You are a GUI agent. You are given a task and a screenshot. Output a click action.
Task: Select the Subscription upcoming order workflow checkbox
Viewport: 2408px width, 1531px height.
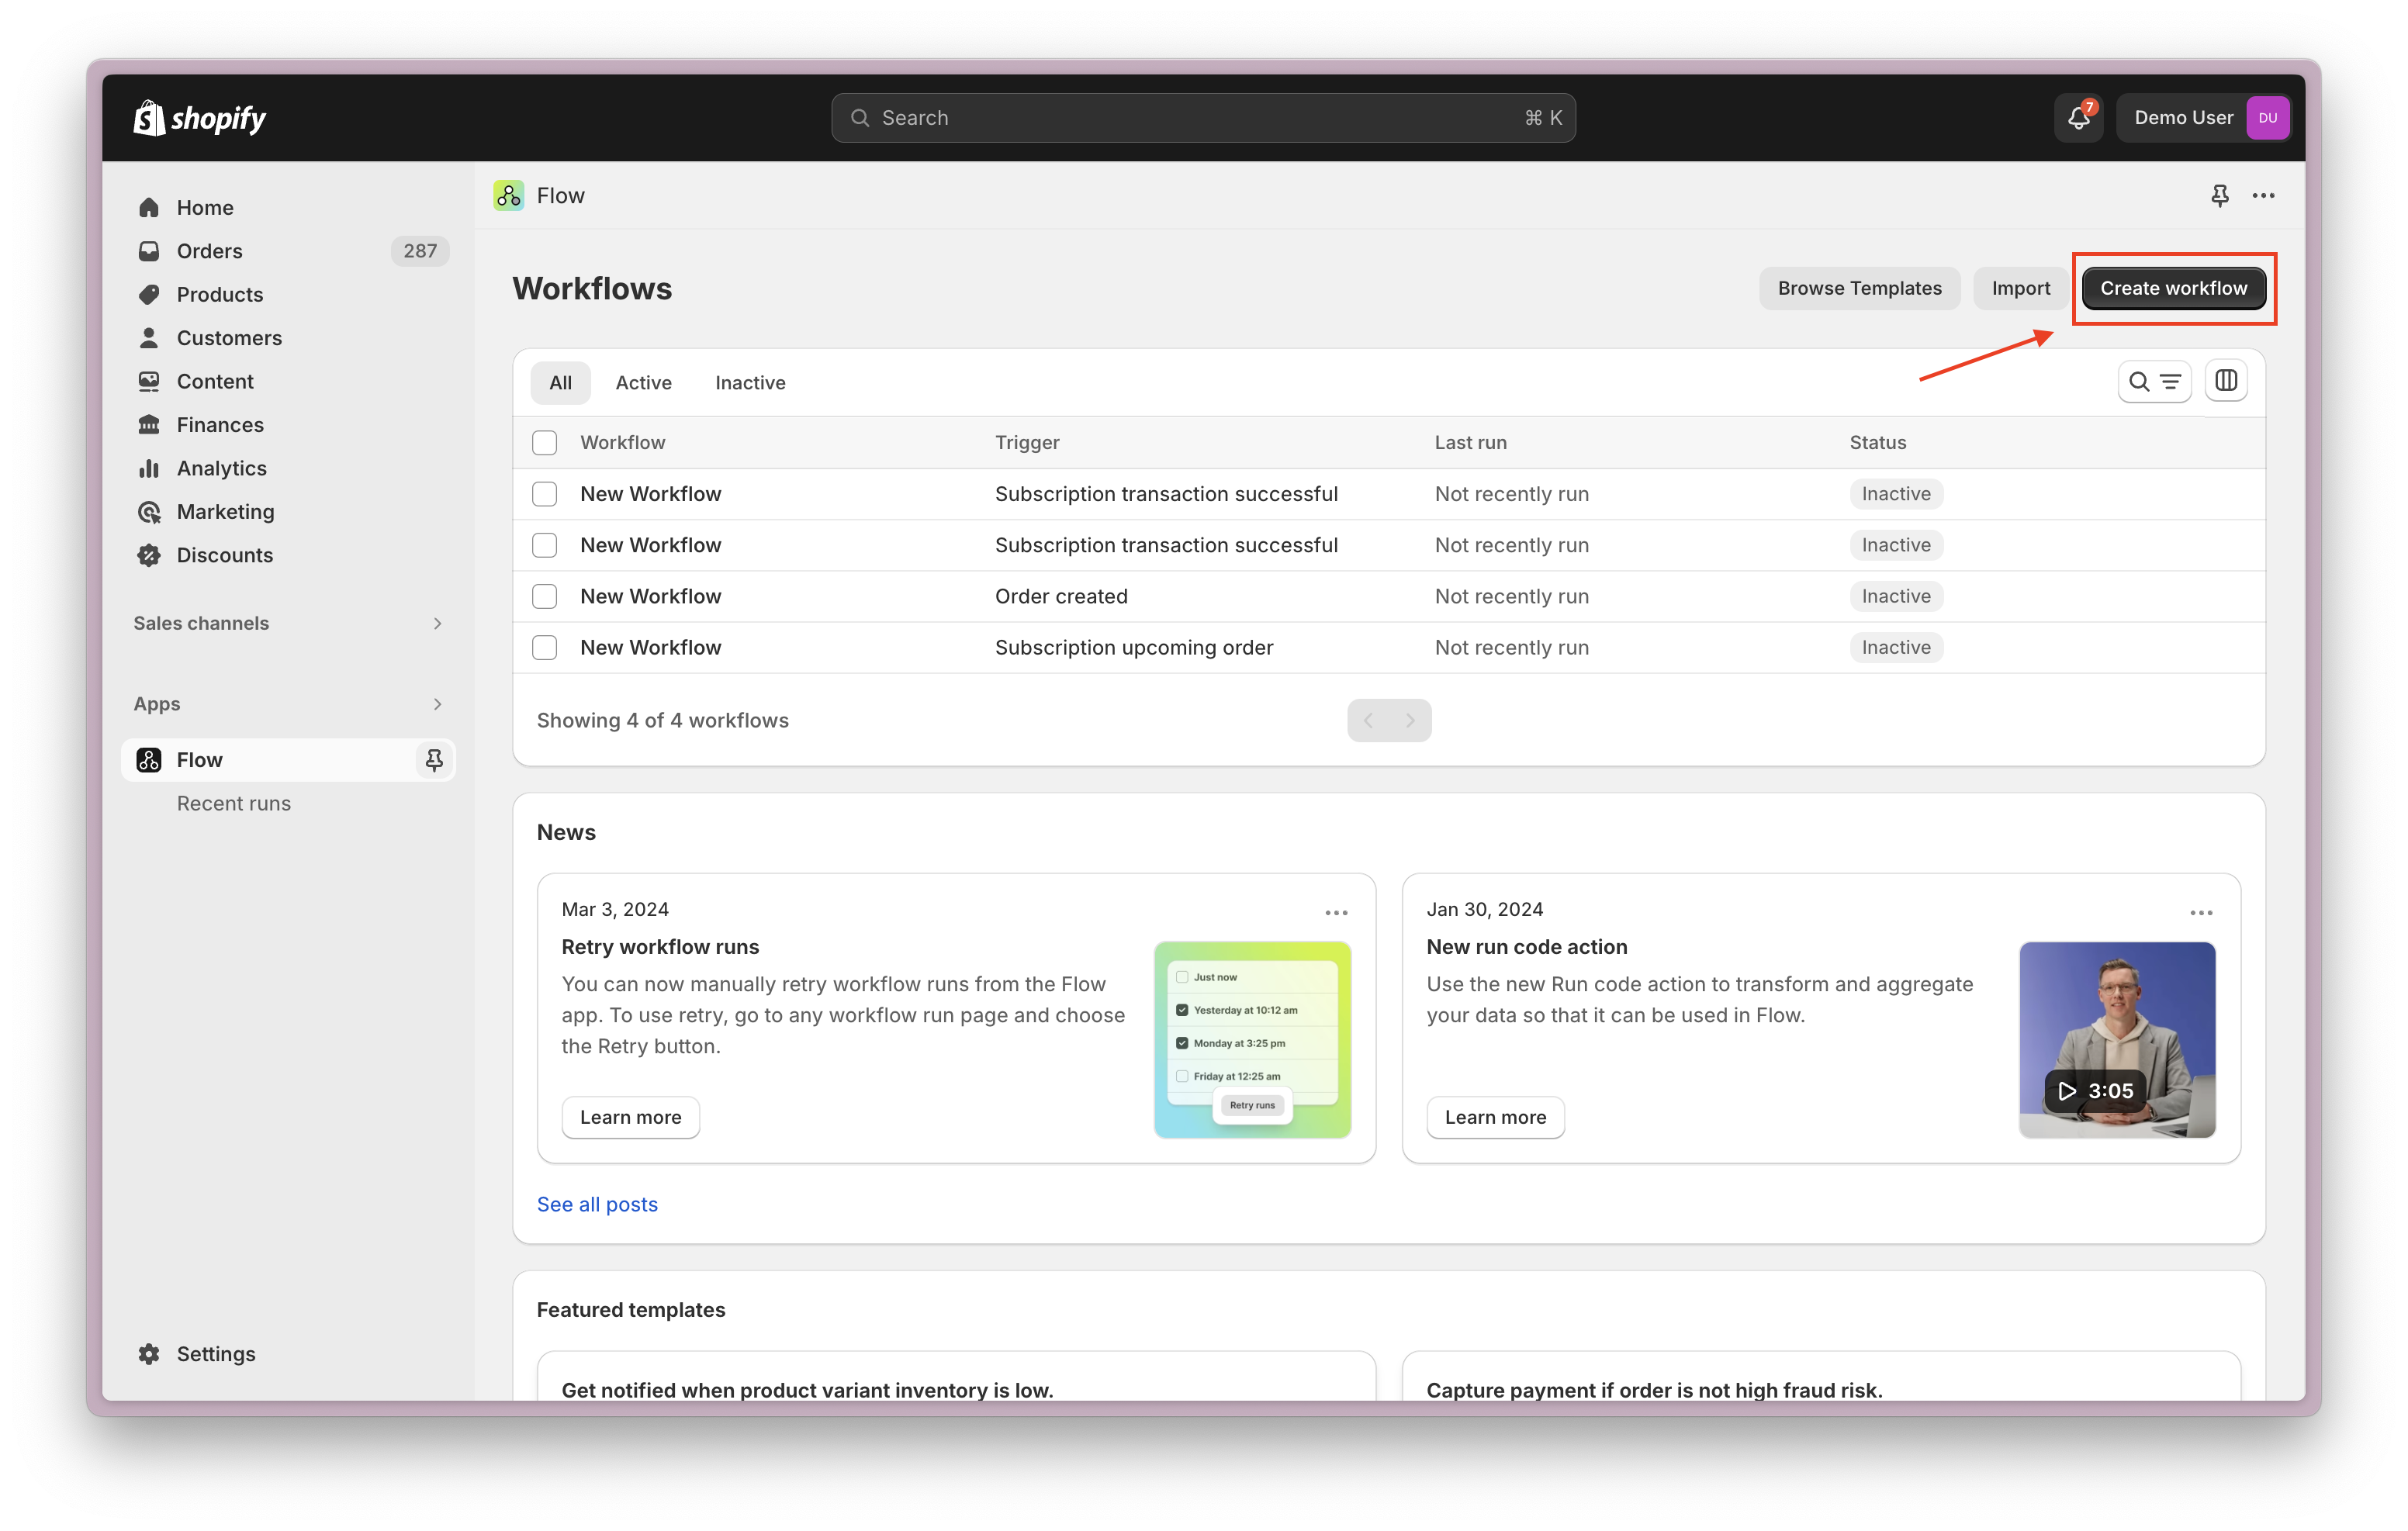(x=544, y=647)
